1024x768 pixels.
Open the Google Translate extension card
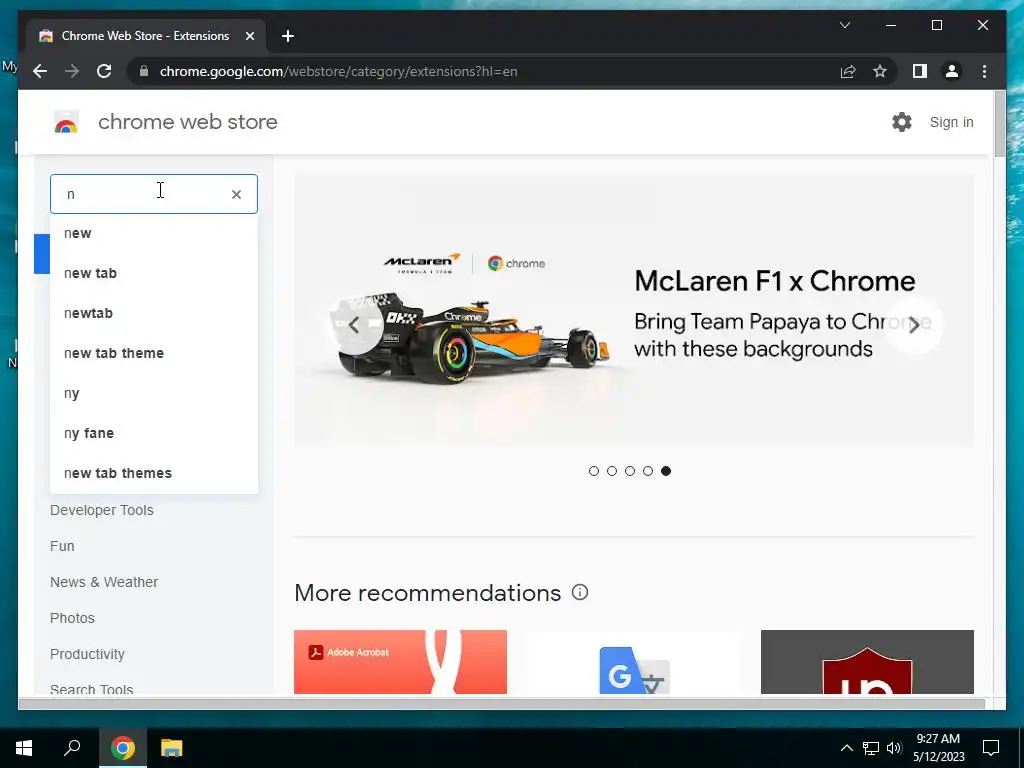tap(633, 662)
